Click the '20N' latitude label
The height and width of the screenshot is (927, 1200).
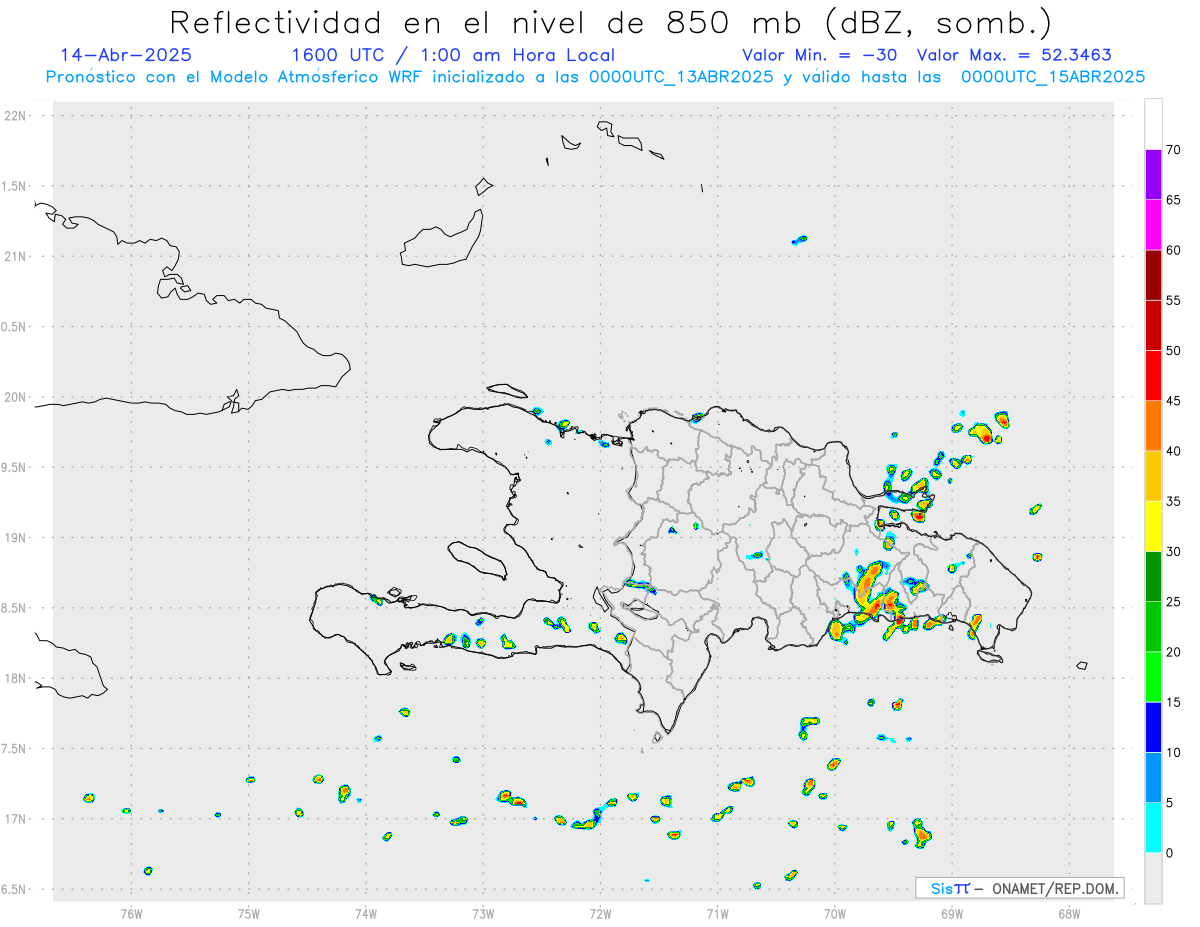(17, 398)
